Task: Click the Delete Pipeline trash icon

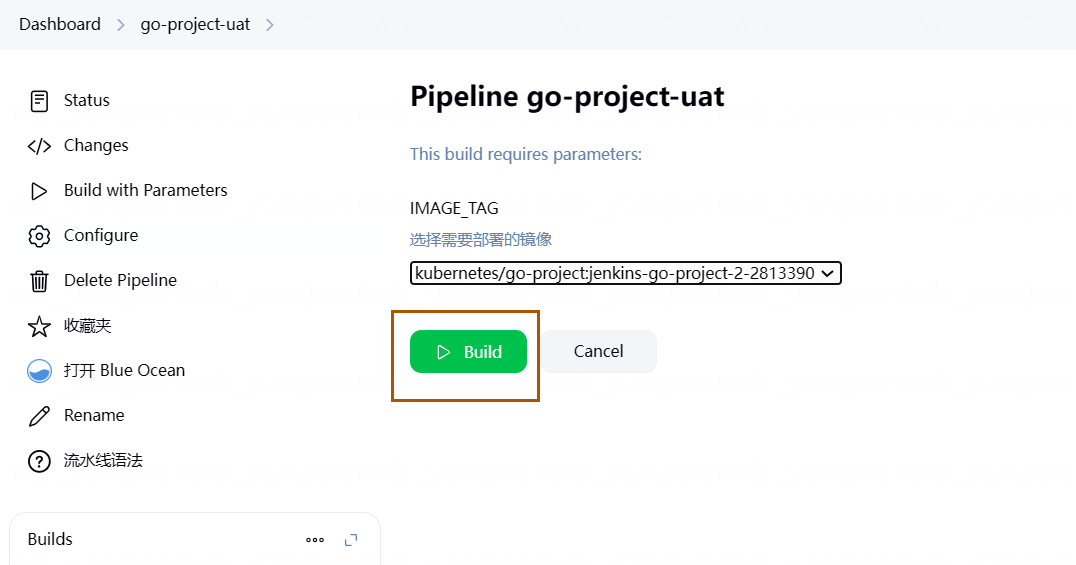Action: click(39, 281)
